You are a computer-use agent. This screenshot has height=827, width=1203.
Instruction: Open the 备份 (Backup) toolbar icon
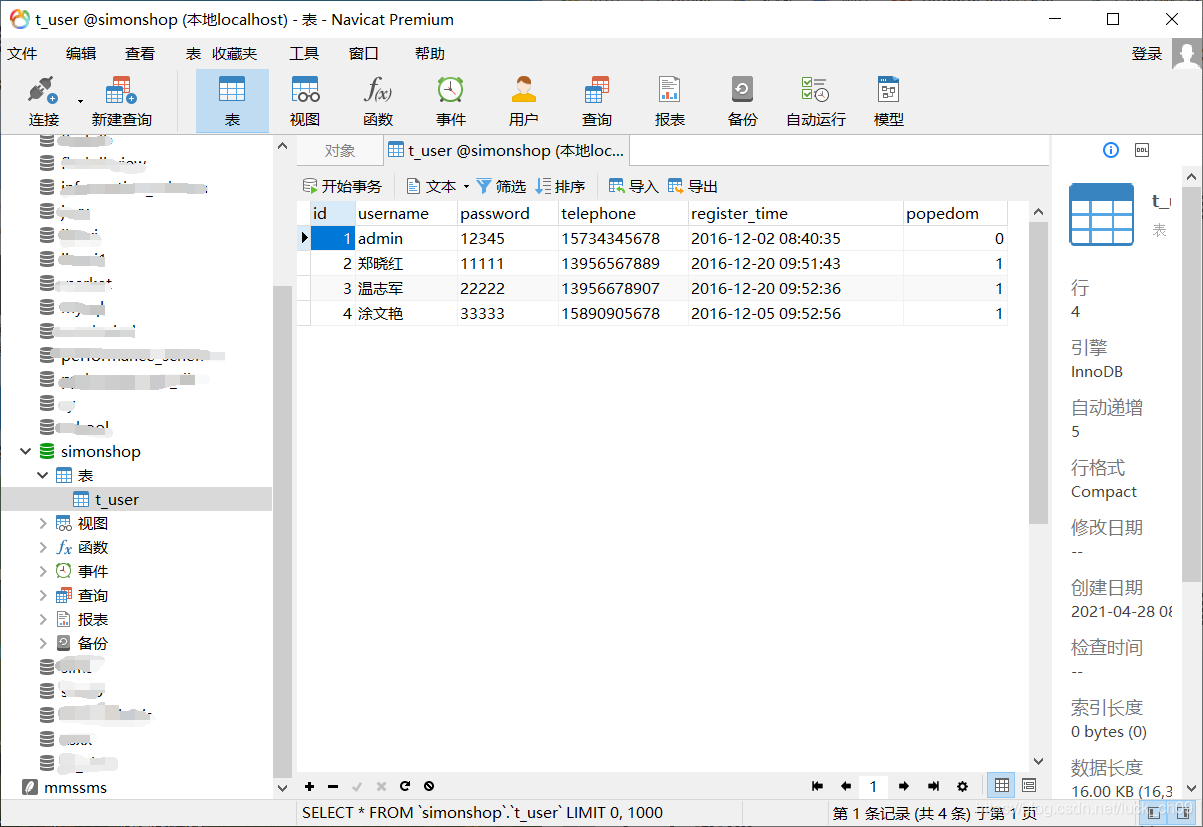tap(742, 100)
